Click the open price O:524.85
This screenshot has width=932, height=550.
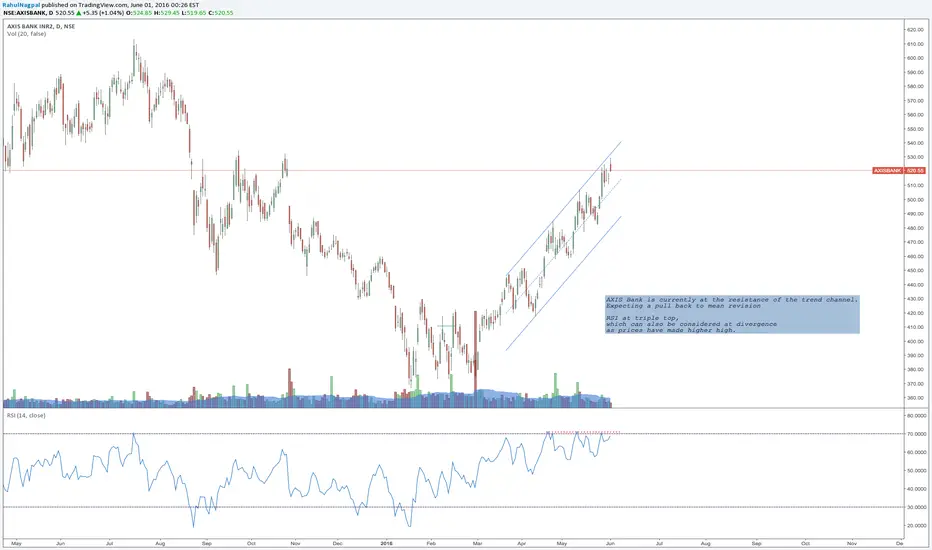138,12
